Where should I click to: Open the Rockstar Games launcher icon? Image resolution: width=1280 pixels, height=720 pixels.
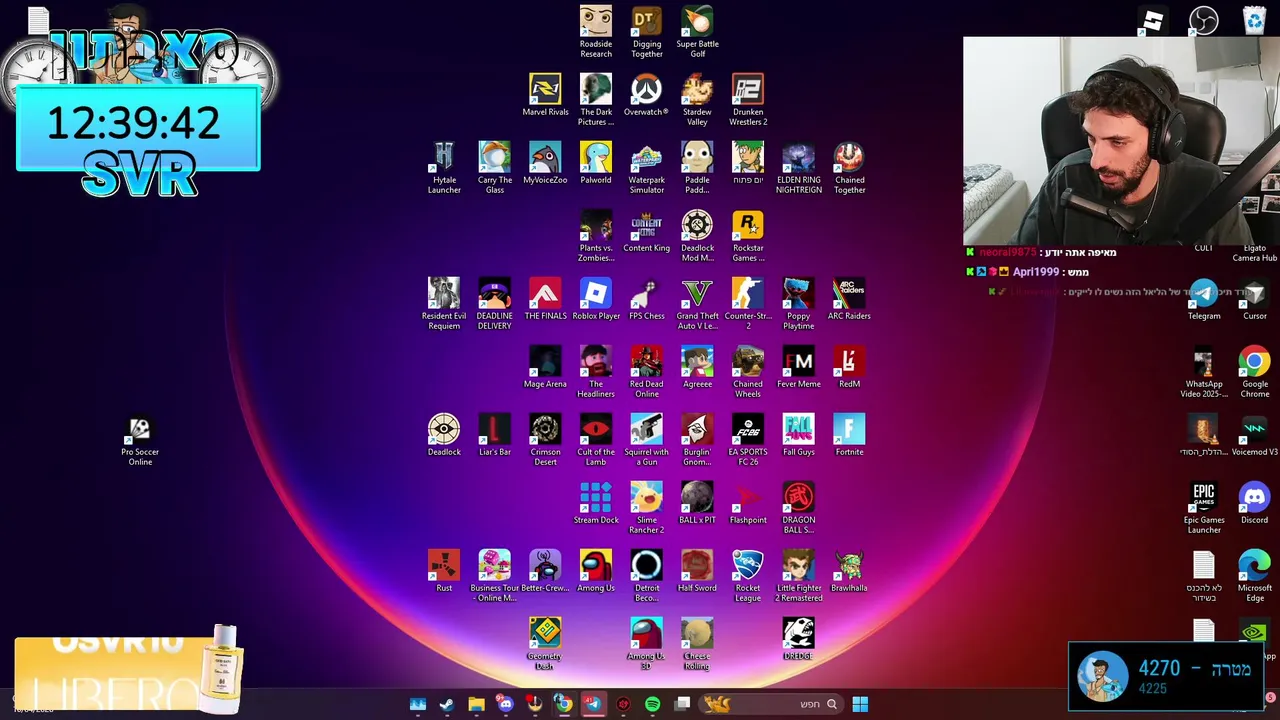(x=748, y=236)
